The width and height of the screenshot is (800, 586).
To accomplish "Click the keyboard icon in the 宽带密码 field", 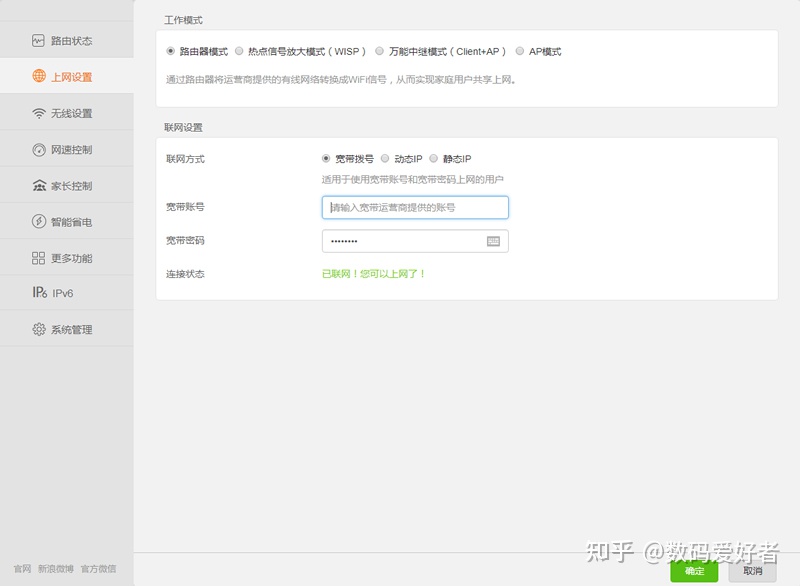I will (x=493, y=240).
